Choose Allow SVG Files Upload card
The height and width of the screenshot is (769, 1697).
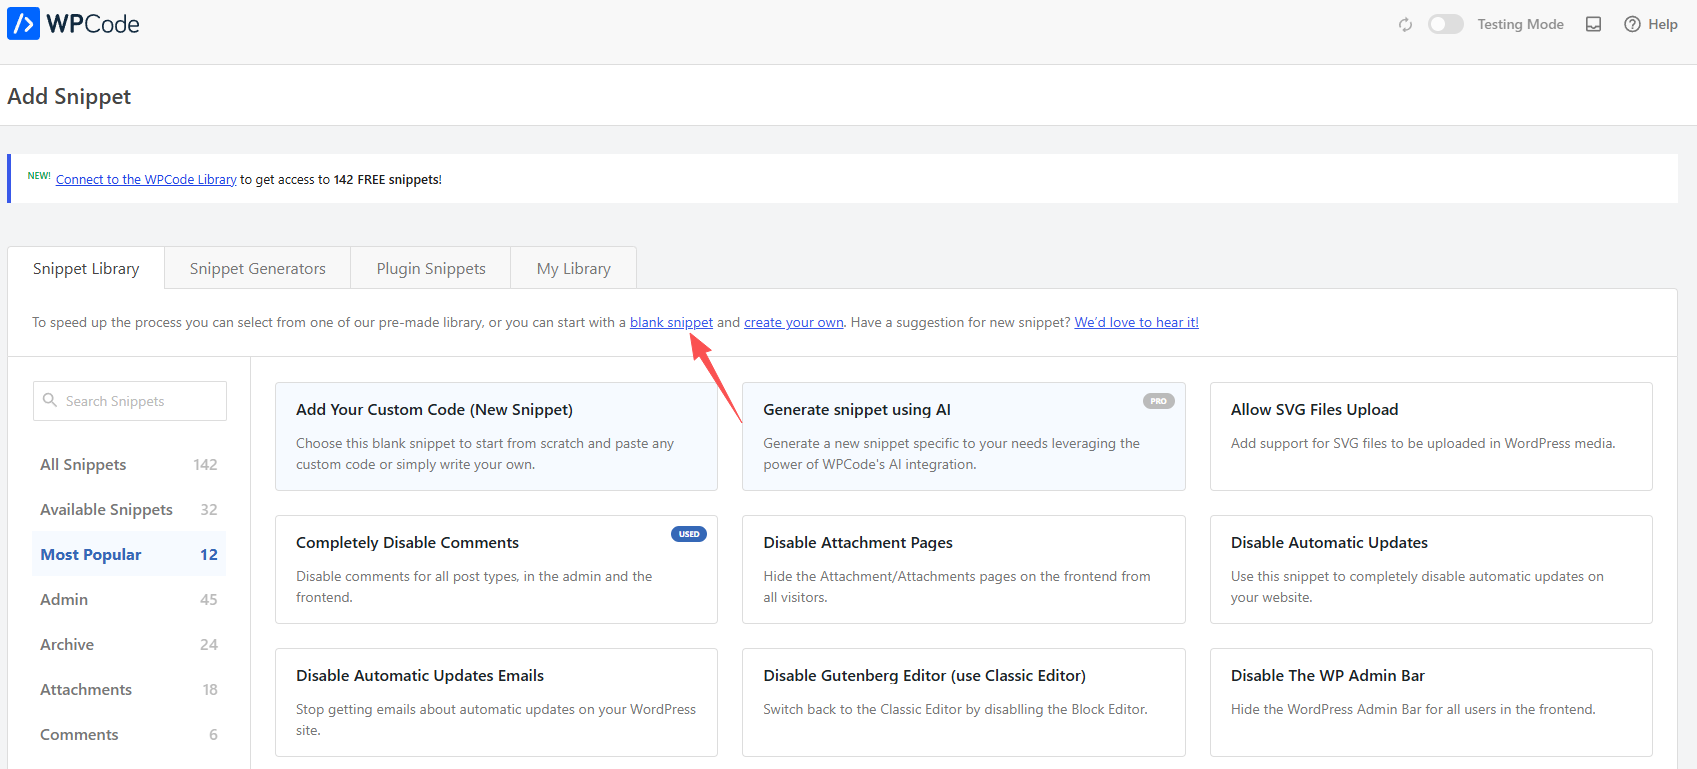(x=1431, y=436)
